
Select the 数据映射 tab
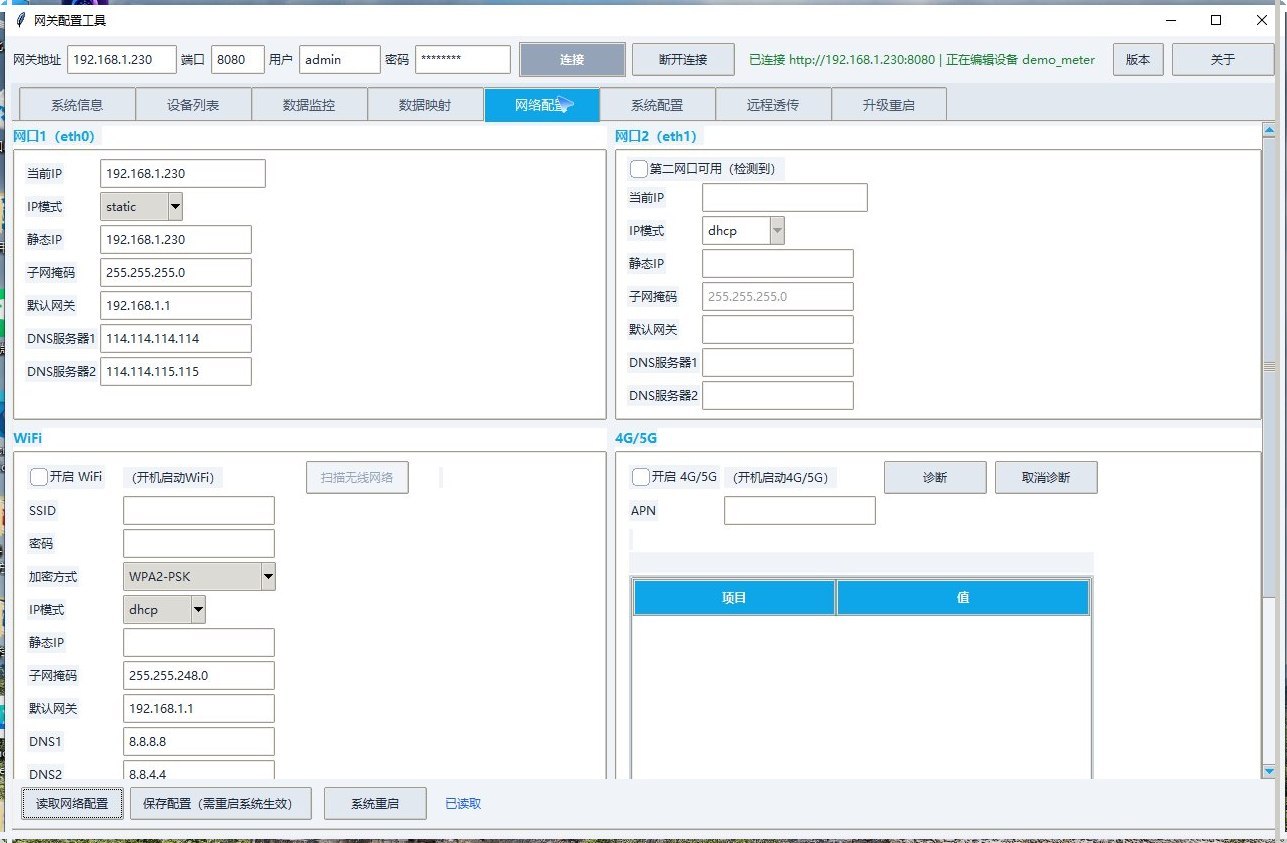click(425, 105)
